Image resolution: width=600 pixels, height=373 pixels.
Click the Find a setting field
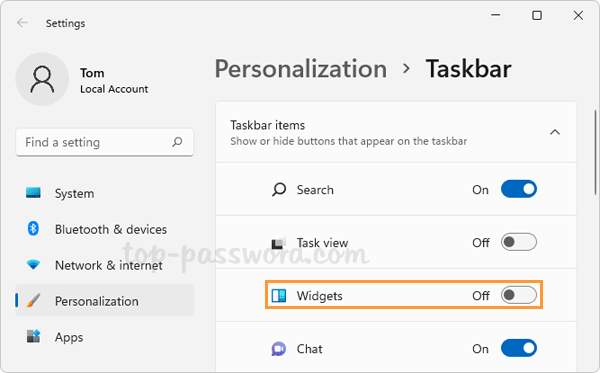104,142
